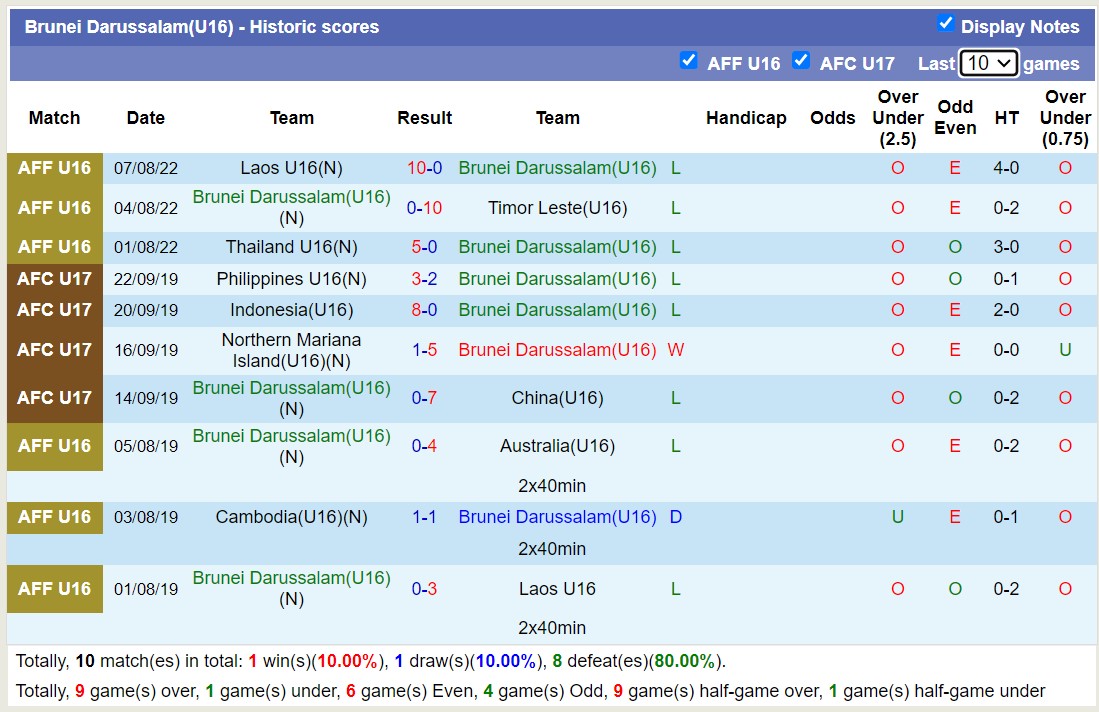Click the Brunei Darussalam(U16) Historic scores title
This screenshot has width=1099, height=712.
pos(202,27)
